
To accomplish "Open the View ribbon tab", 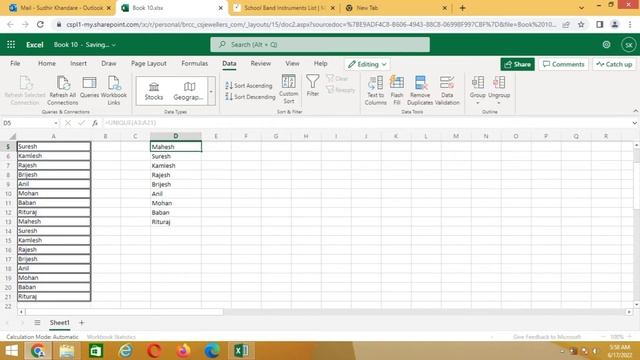I will point(292,63).
